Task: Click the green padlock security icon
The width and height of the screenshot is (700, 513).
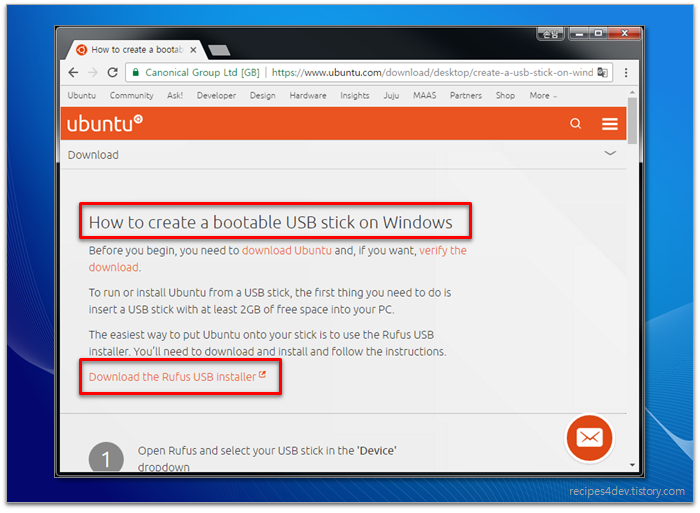Action: [136, 72]
